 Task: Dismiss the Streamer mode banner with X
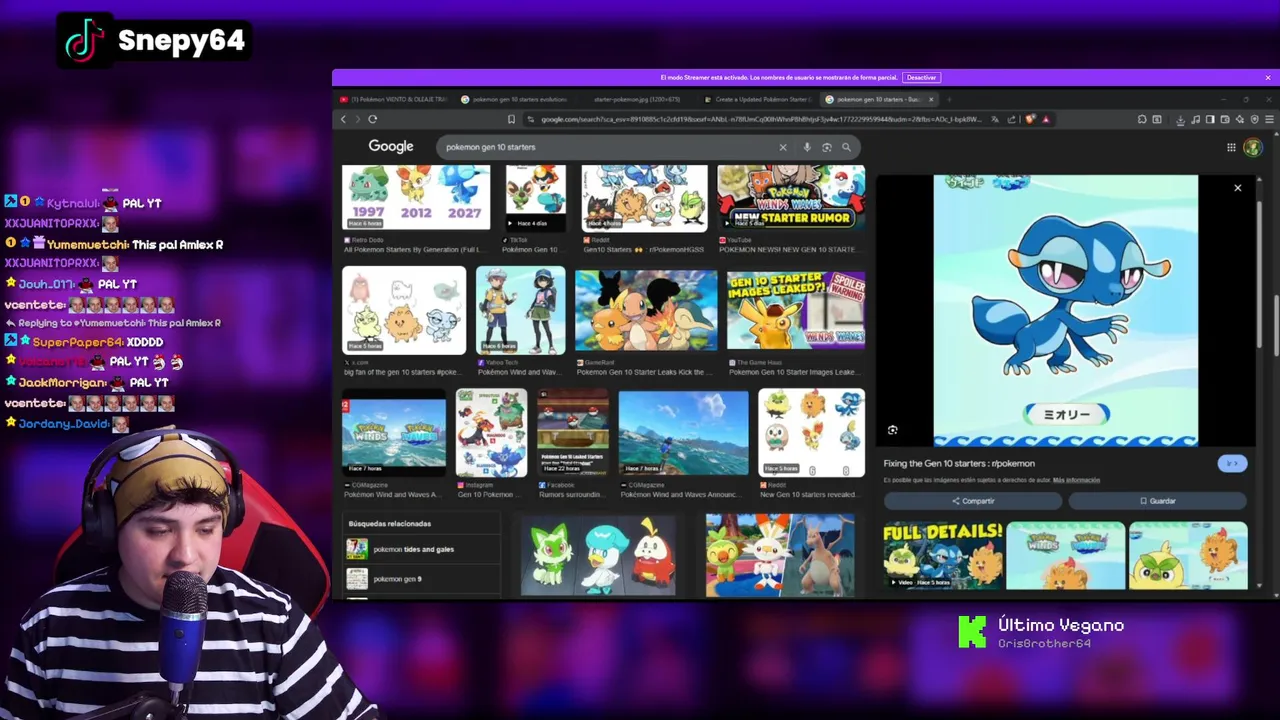tap(1268, 77)
